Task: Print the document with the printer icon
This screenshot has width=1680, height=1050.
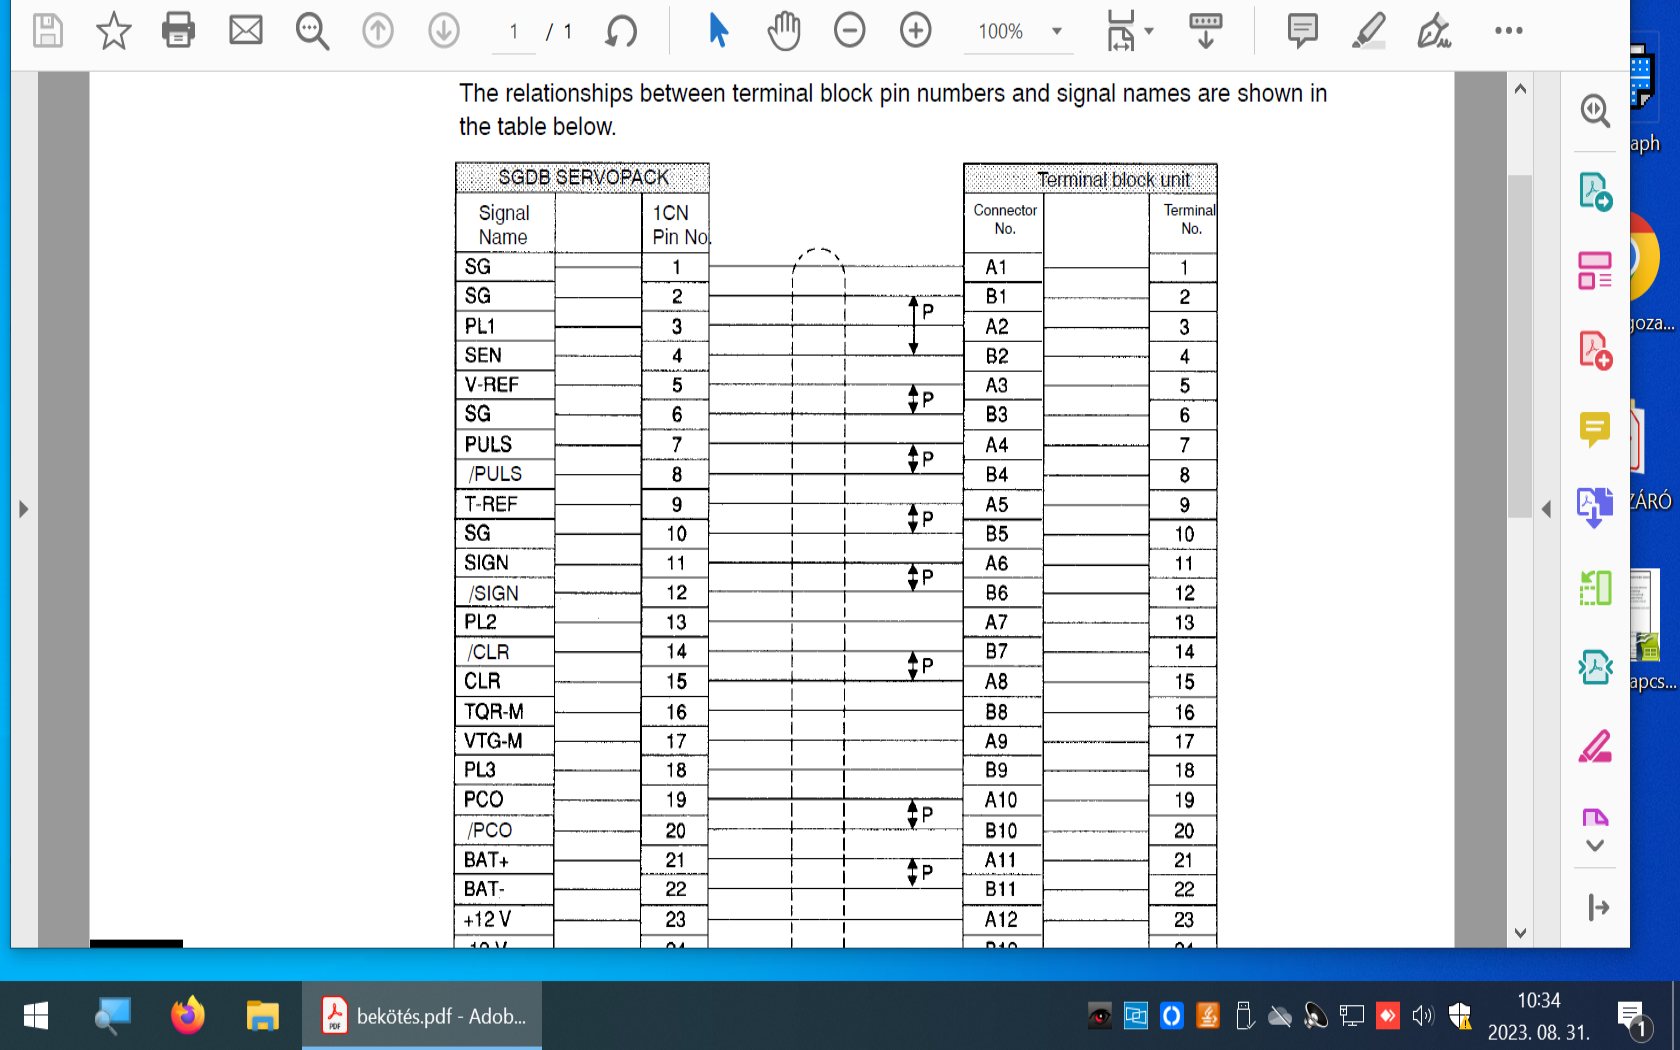Action: 179,31
